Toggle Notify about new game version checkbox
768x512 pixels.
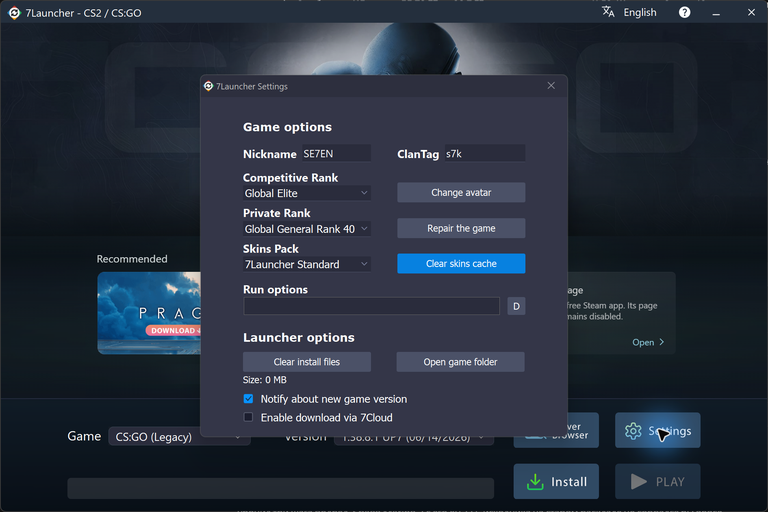pos(248,399)
